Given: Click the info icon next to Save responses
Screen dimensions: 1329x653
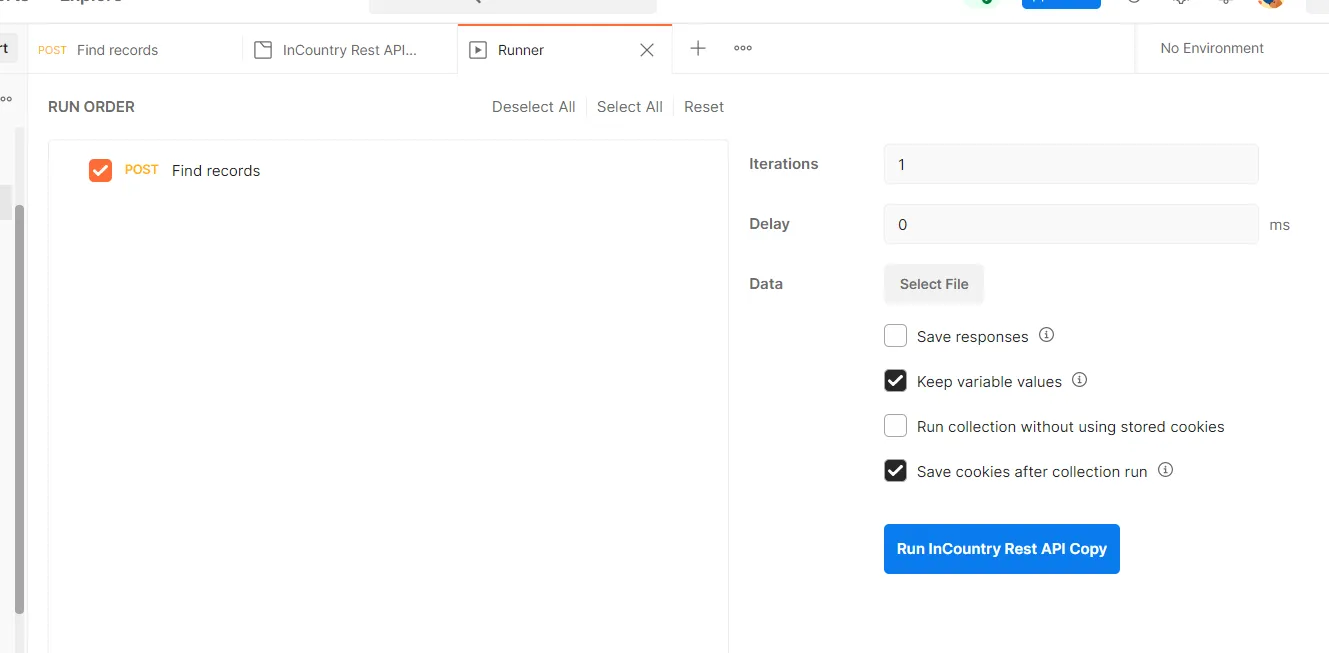Looking at the screenshot, I should [x=1046, y=335].
